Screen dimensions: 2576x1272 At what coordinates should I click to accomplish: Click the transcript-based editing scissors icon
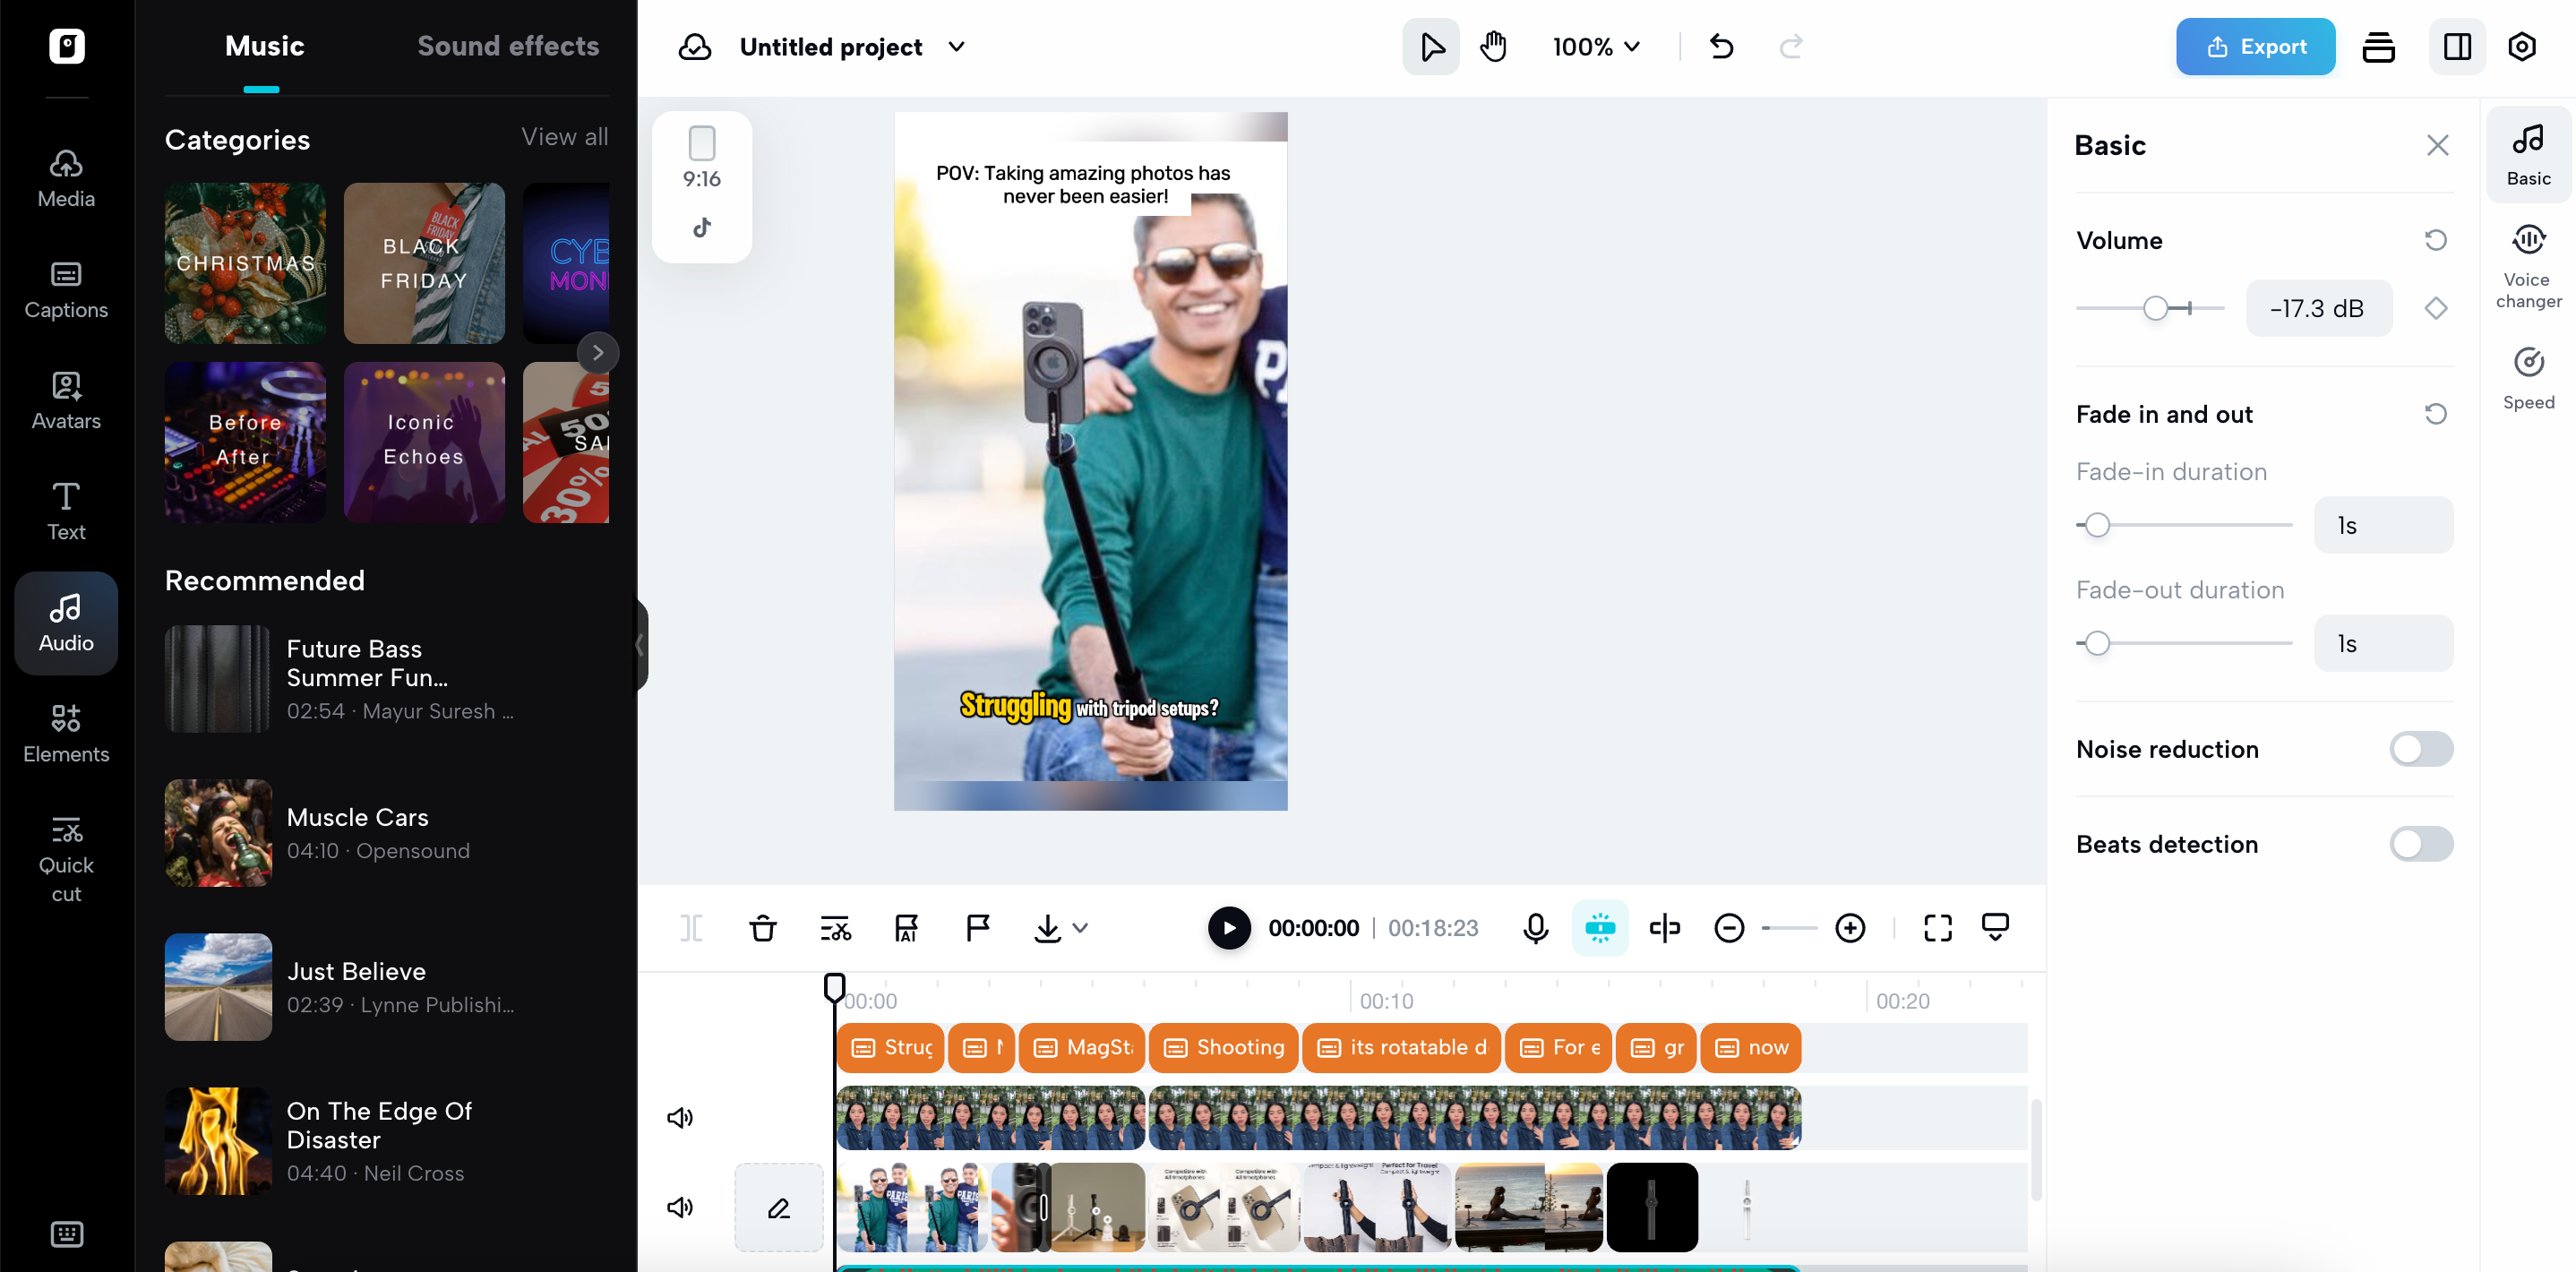(835, 928)
